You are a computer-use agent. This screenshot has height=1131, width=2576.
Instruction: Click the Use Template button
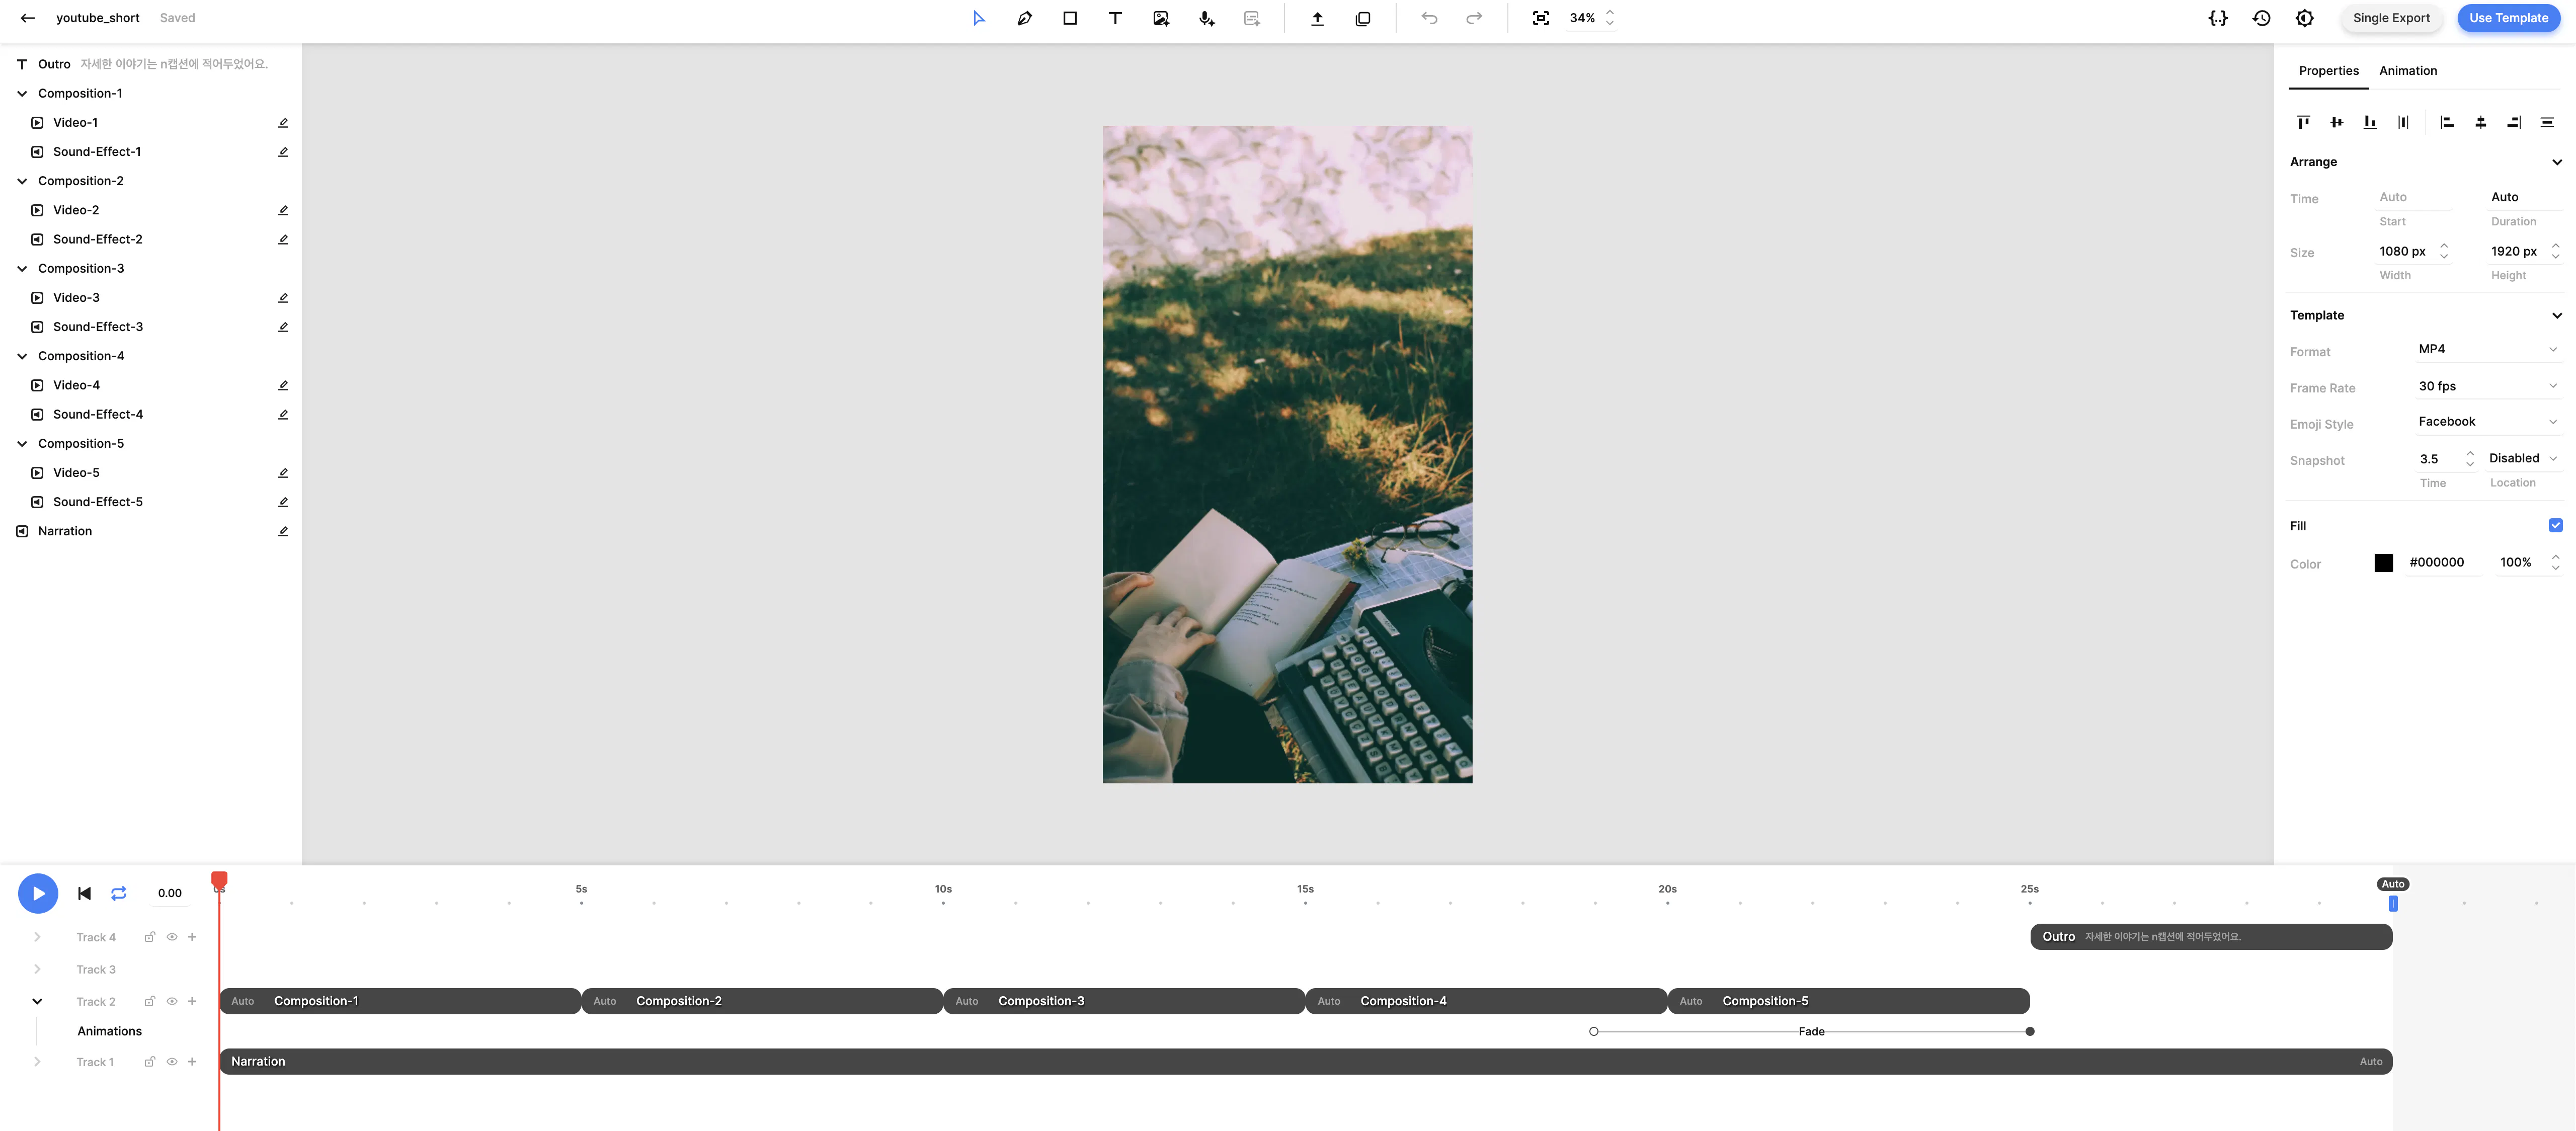pyautogui.click(x=2508, y=18)
